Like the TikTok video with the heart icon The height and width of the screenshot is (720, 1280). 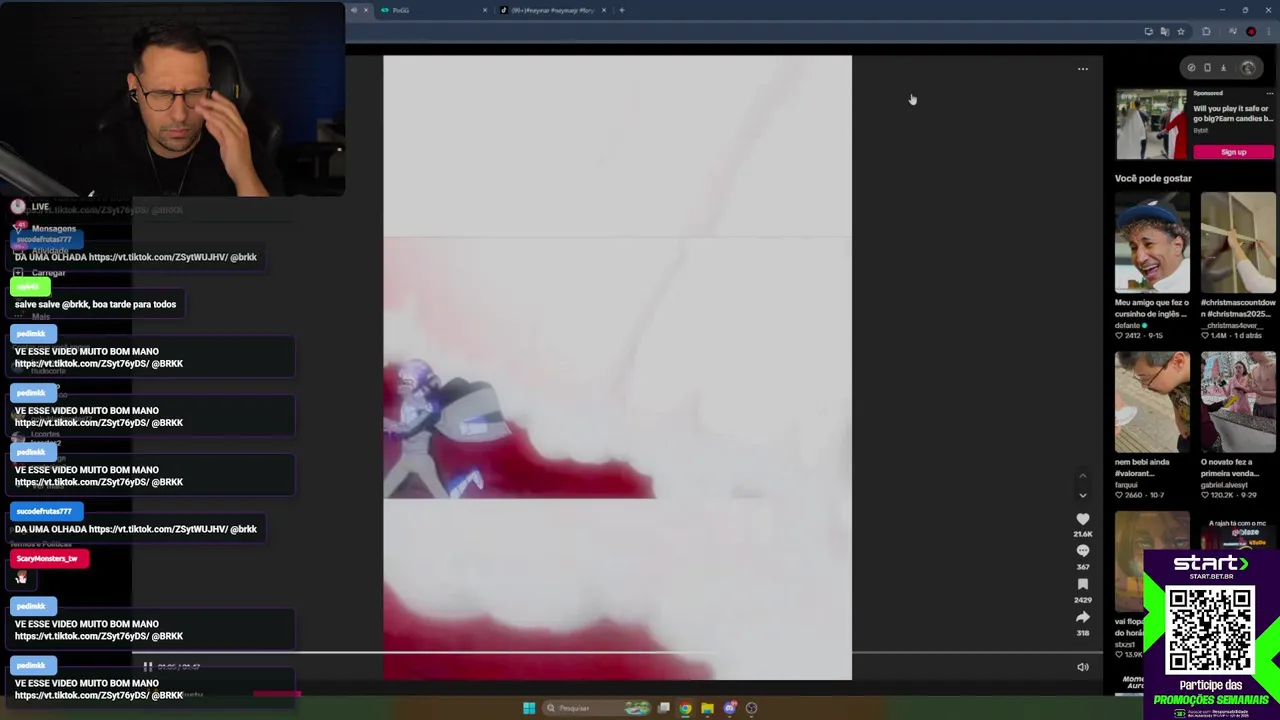(1082, 519)
